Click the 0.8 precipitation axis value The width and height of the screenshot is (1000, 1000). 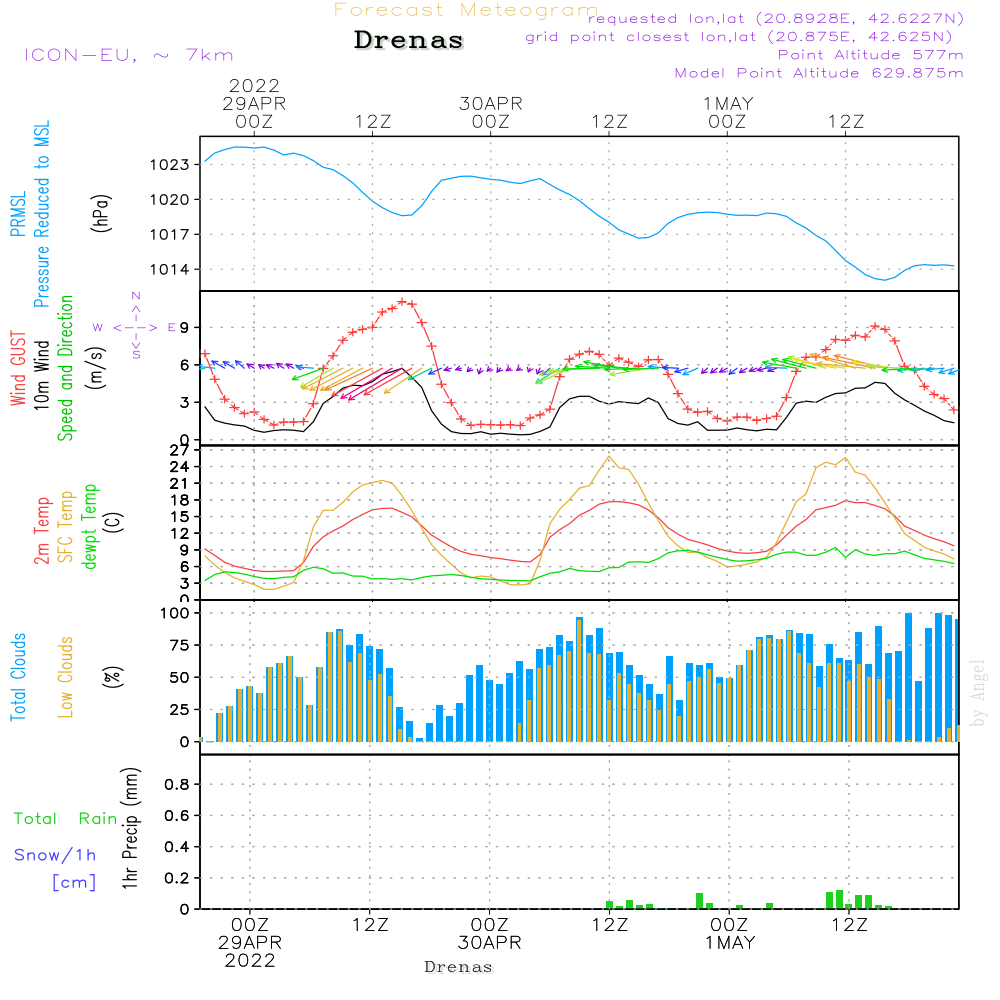pyautogui.click(x=177, y=784)
